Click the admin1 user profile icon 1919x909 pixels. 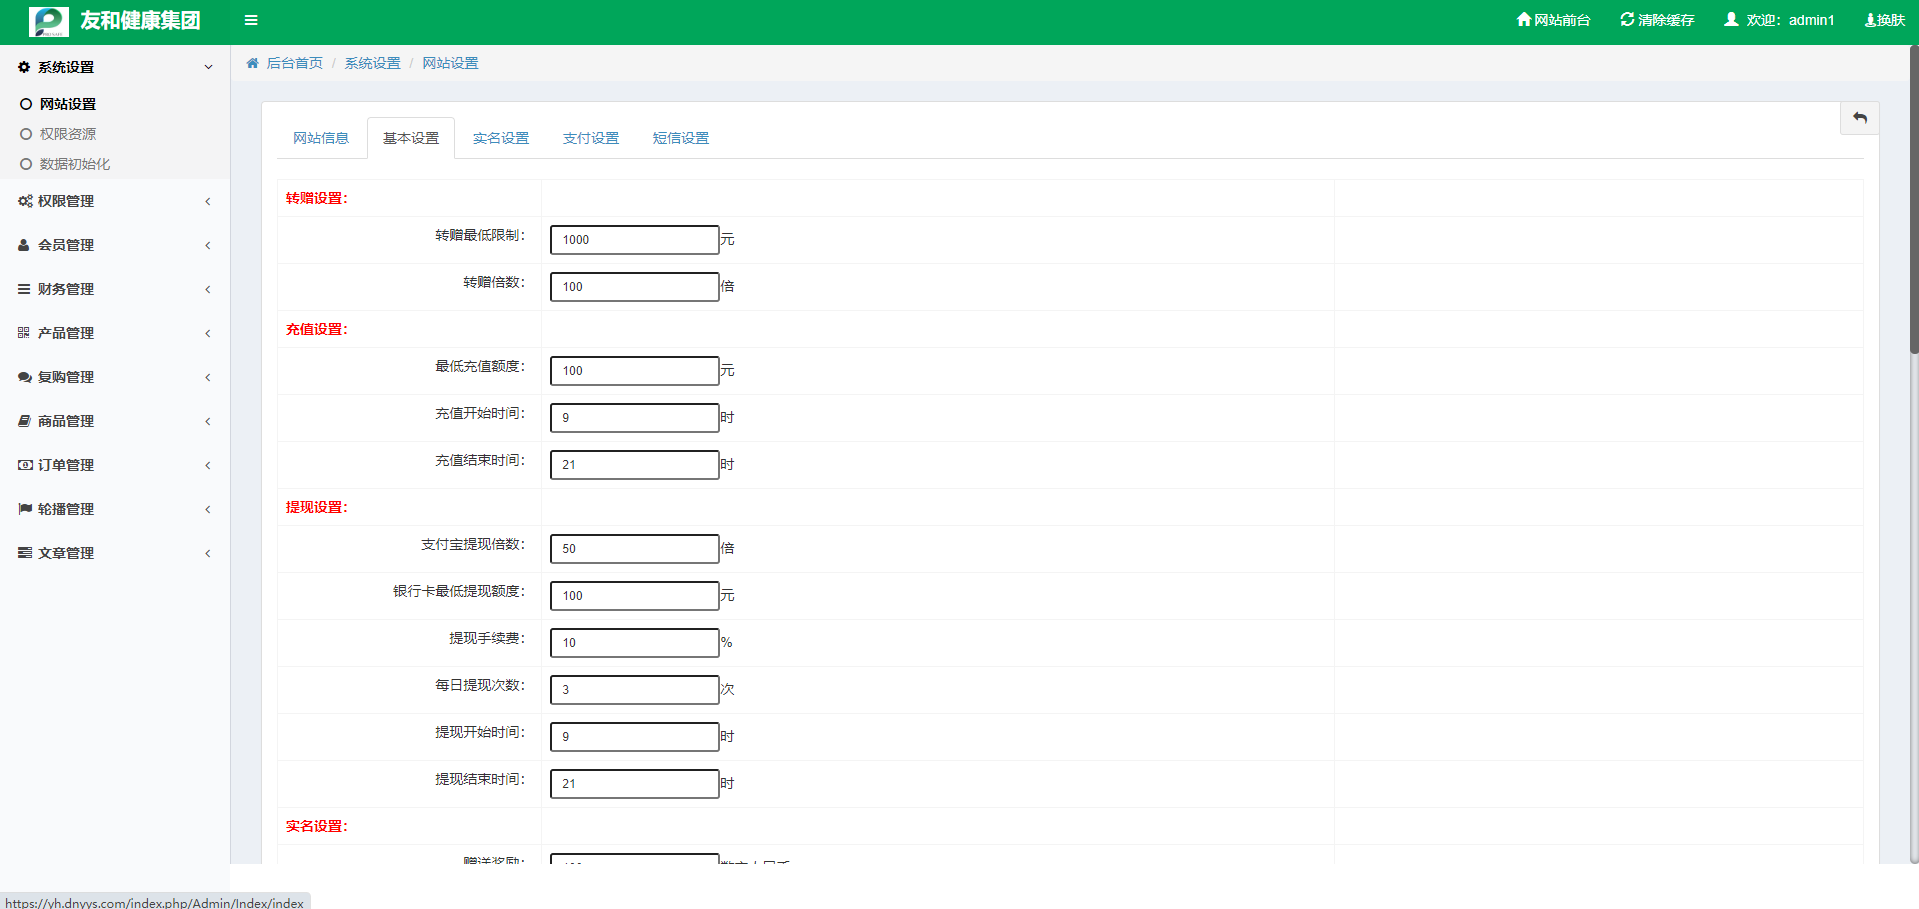click(x=1731, y=20)
